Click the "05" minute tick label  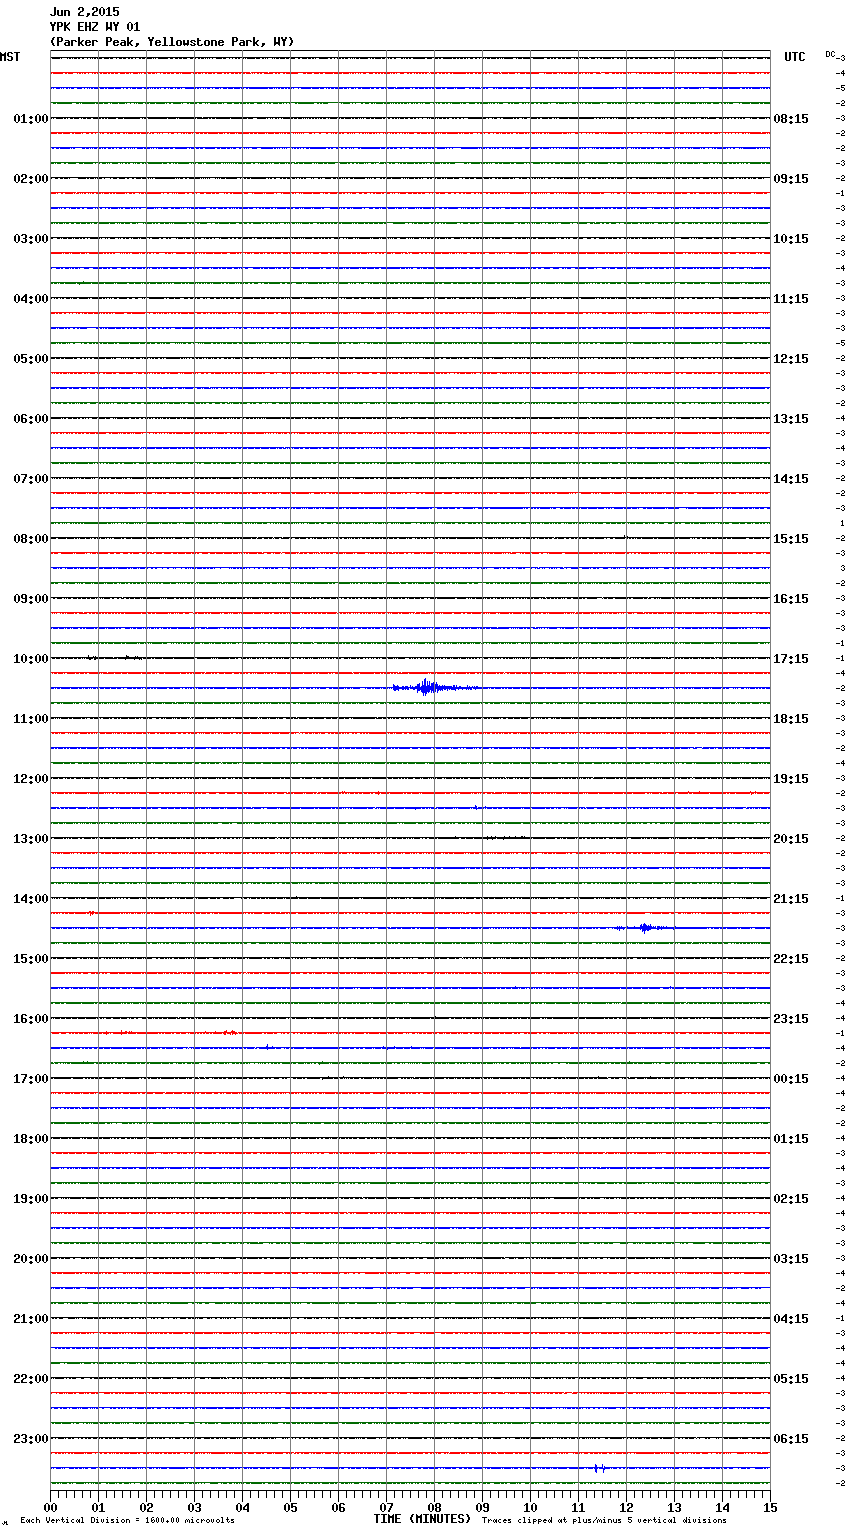(290, 1508)
